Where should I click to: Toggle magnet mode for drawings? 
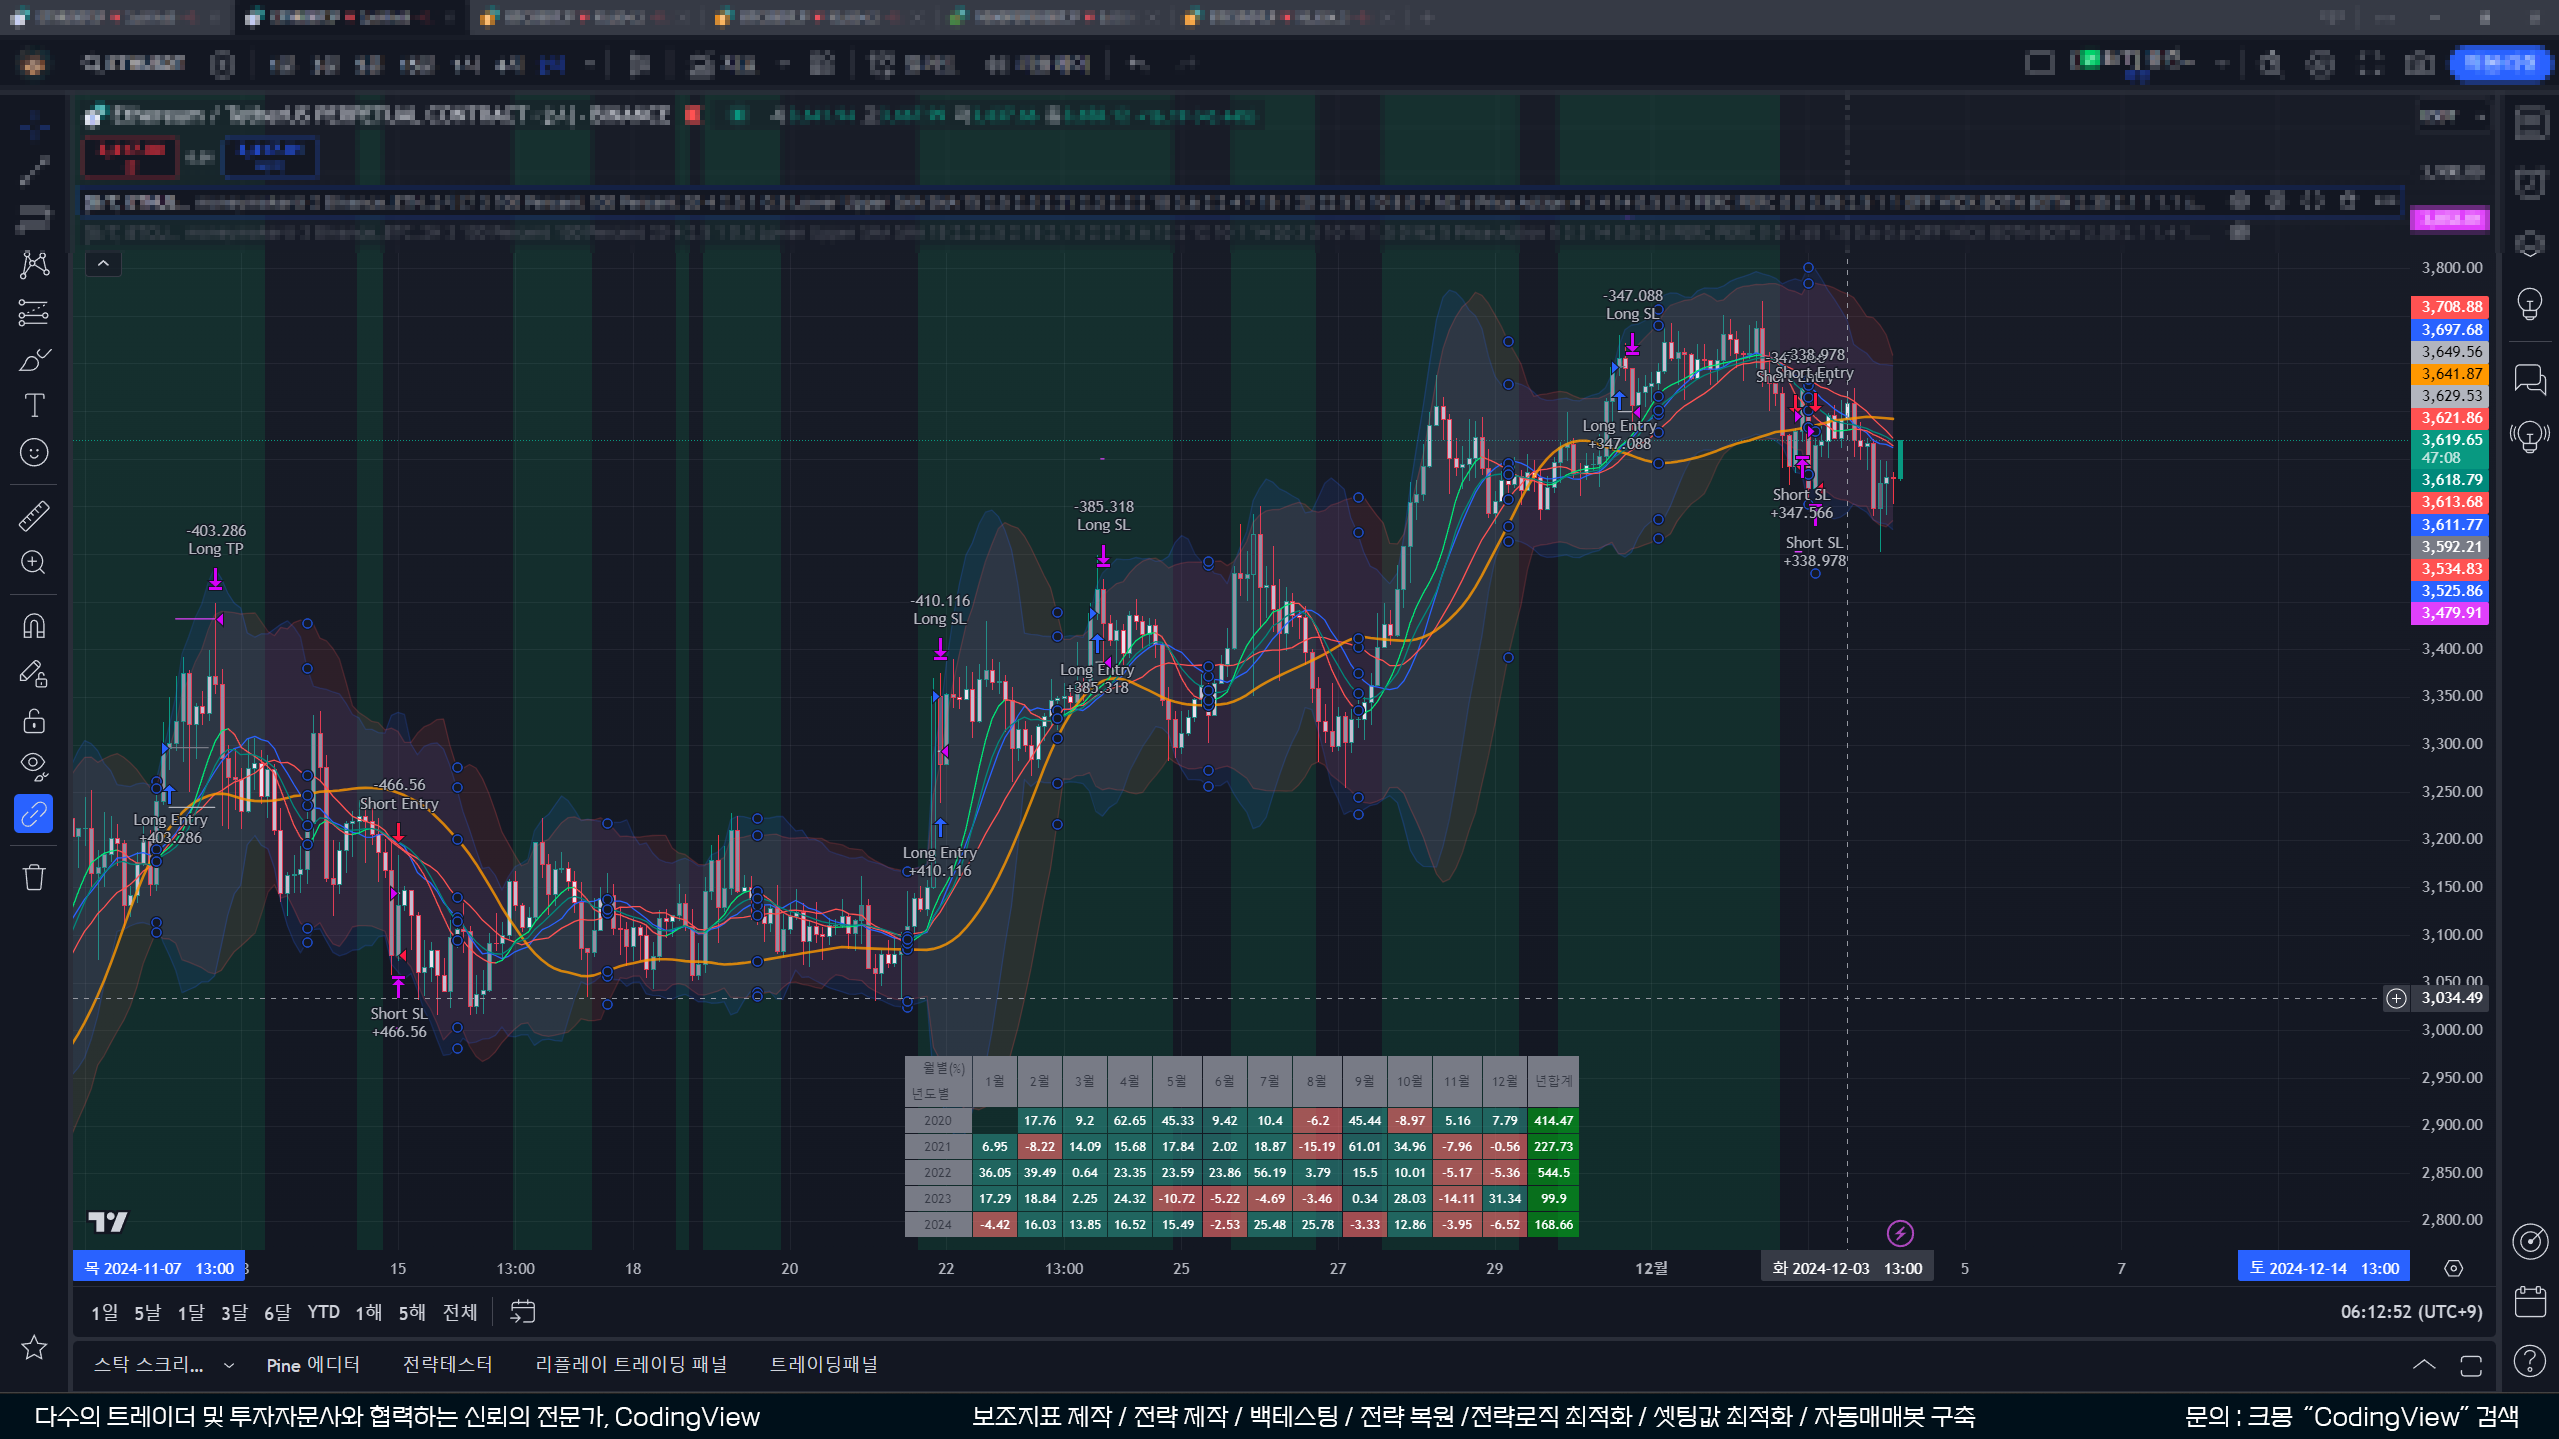(x=34, y=626)
